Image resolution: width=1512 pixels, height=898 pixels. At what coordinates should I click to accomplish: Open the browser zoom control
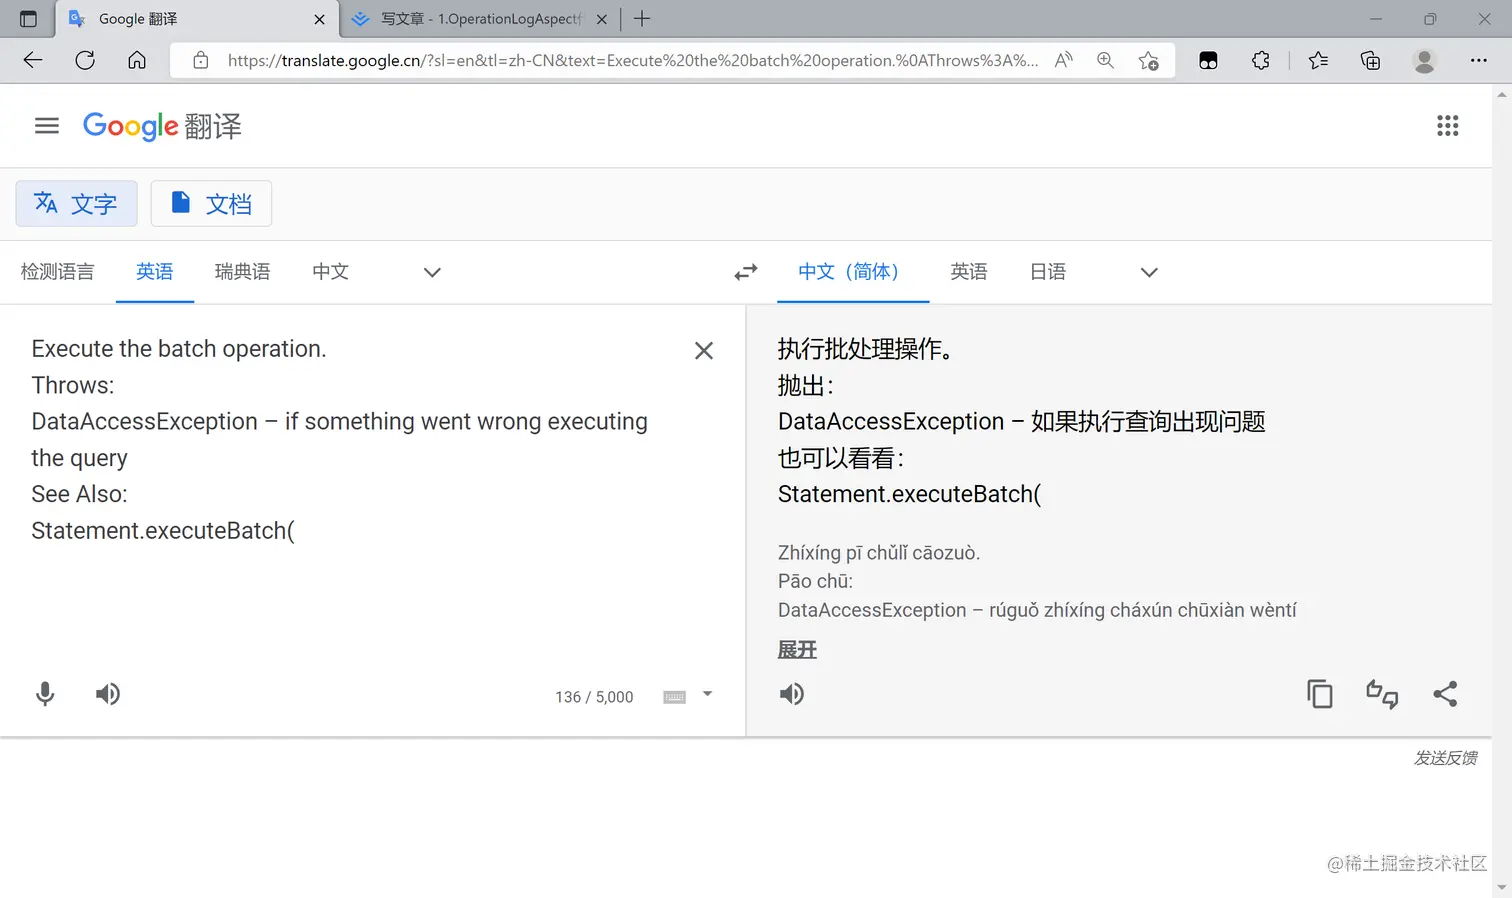click(1105, 60)
